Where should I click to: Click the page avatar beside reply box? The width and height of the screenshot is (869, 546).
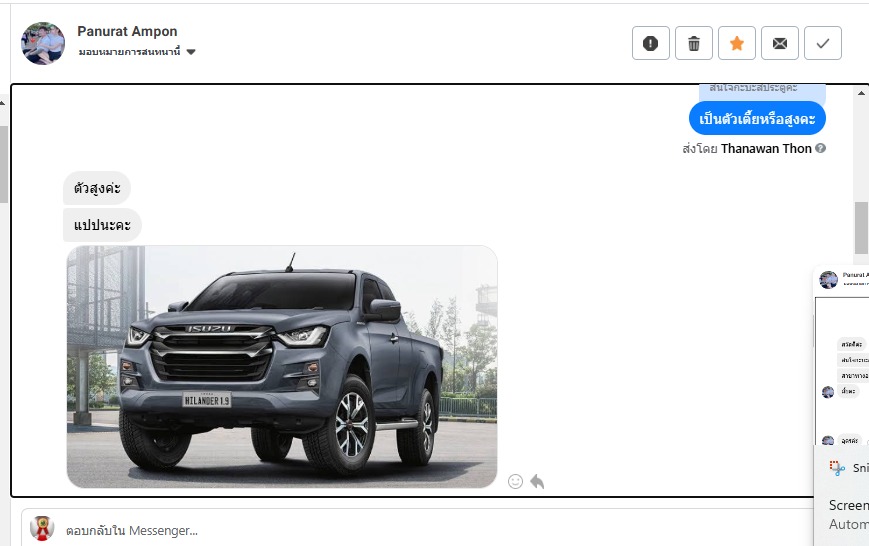[x=42, y=528]
